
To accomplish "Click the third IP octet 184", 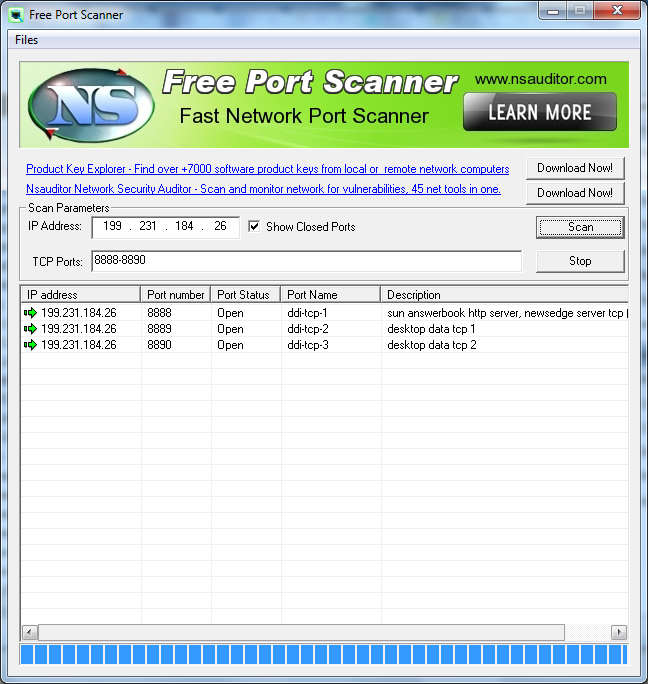I will tap(184, 226).
